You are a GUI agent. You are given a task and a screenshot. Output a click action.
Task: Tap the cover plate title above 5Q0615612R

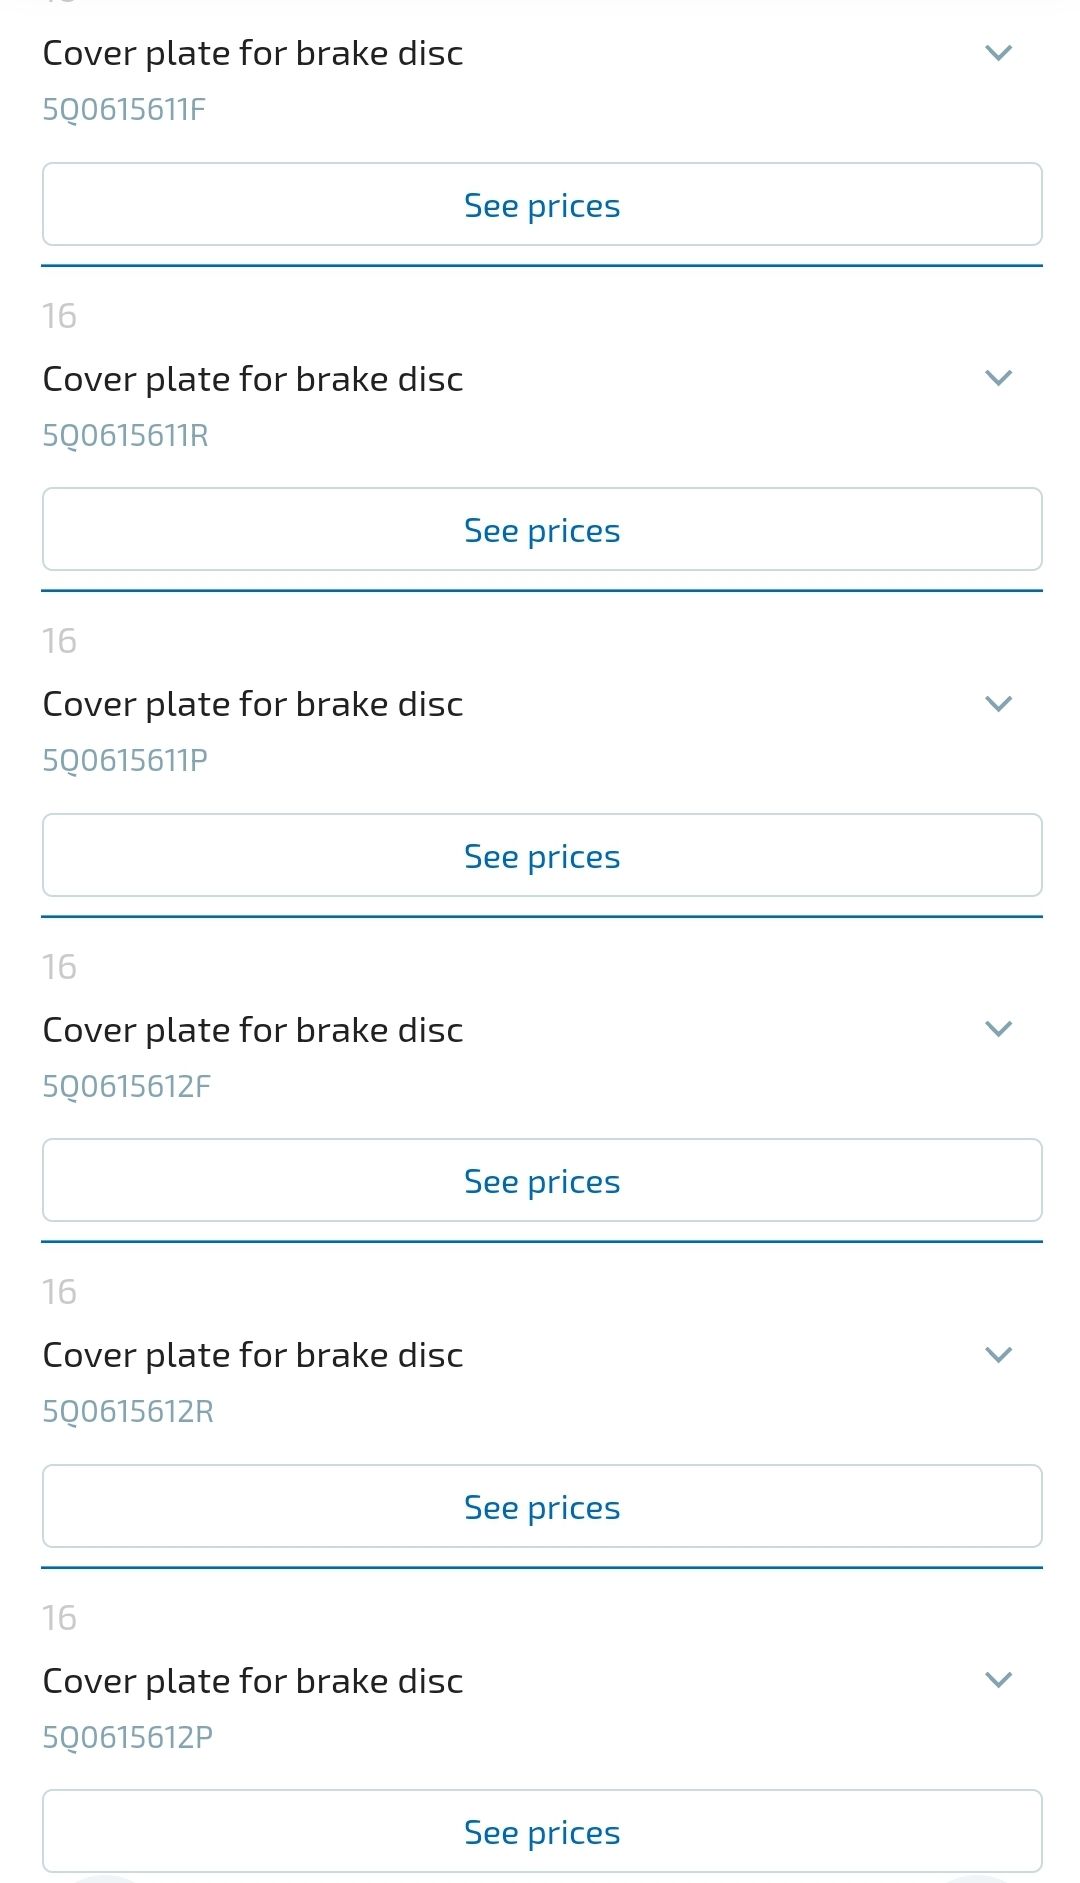coord(253,1355)
